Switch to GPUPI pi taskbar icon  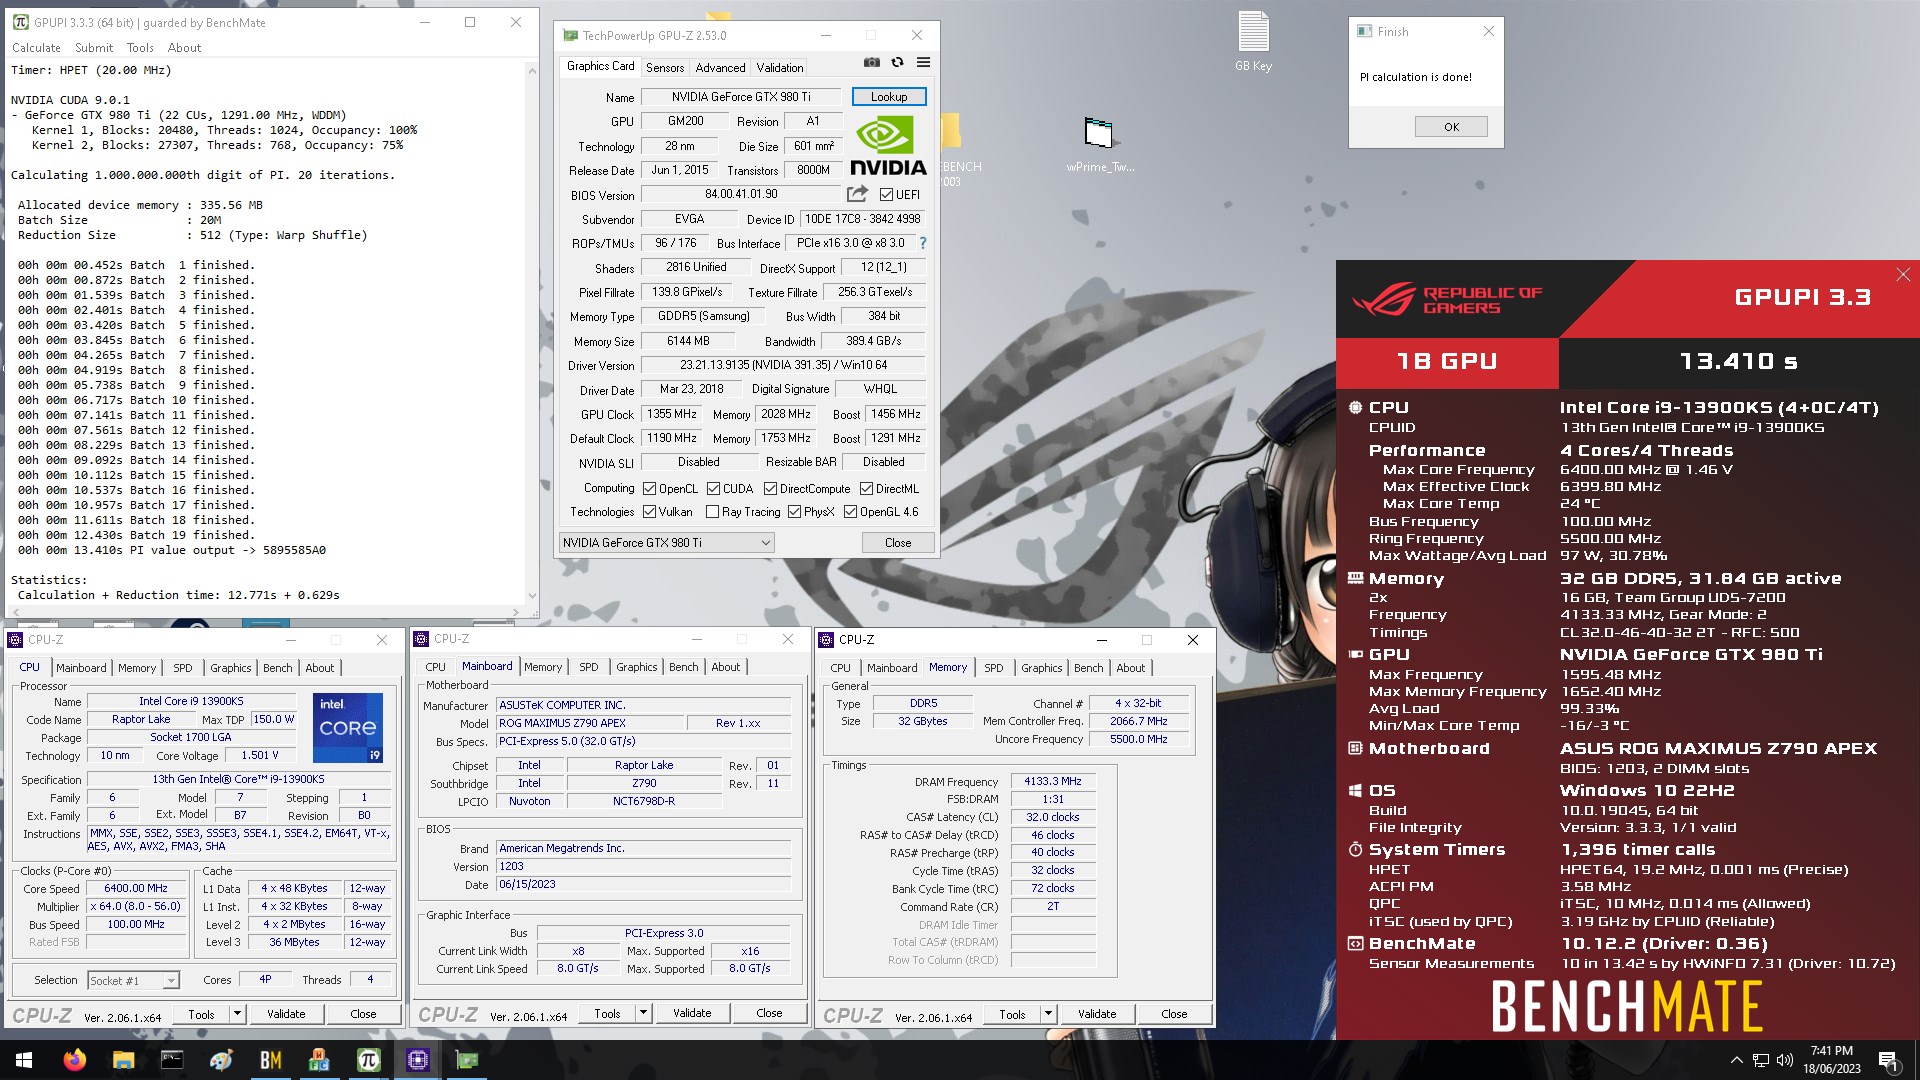pos(368,1060)
